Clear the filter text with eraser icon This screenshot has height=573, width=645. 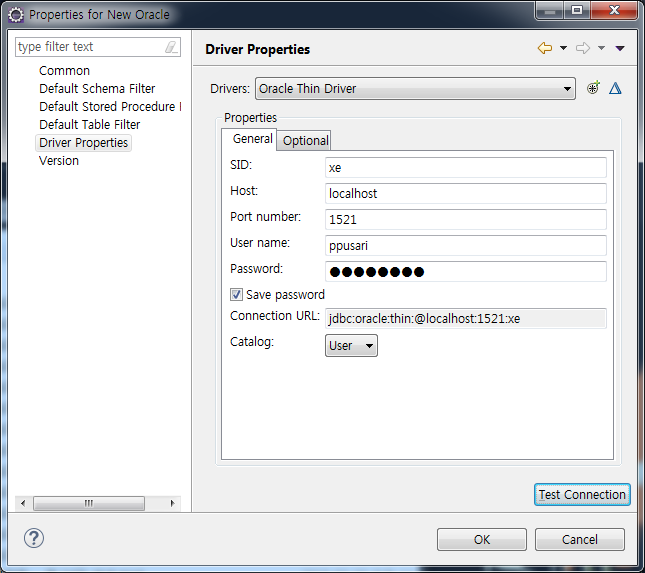pyautogui.click(x=171, y=47)
